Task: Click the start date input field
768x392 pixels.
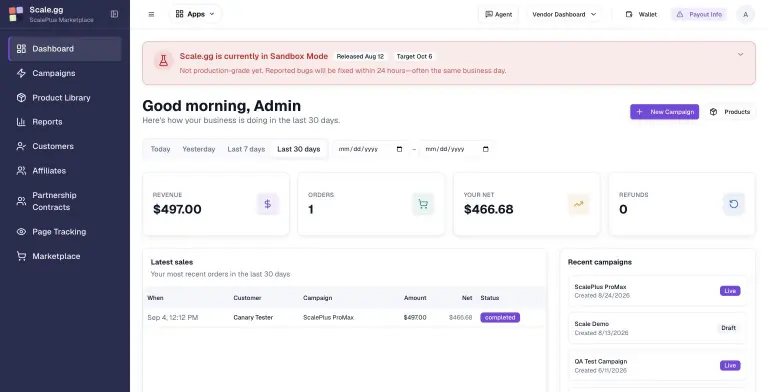Action: tap(371, 149)
